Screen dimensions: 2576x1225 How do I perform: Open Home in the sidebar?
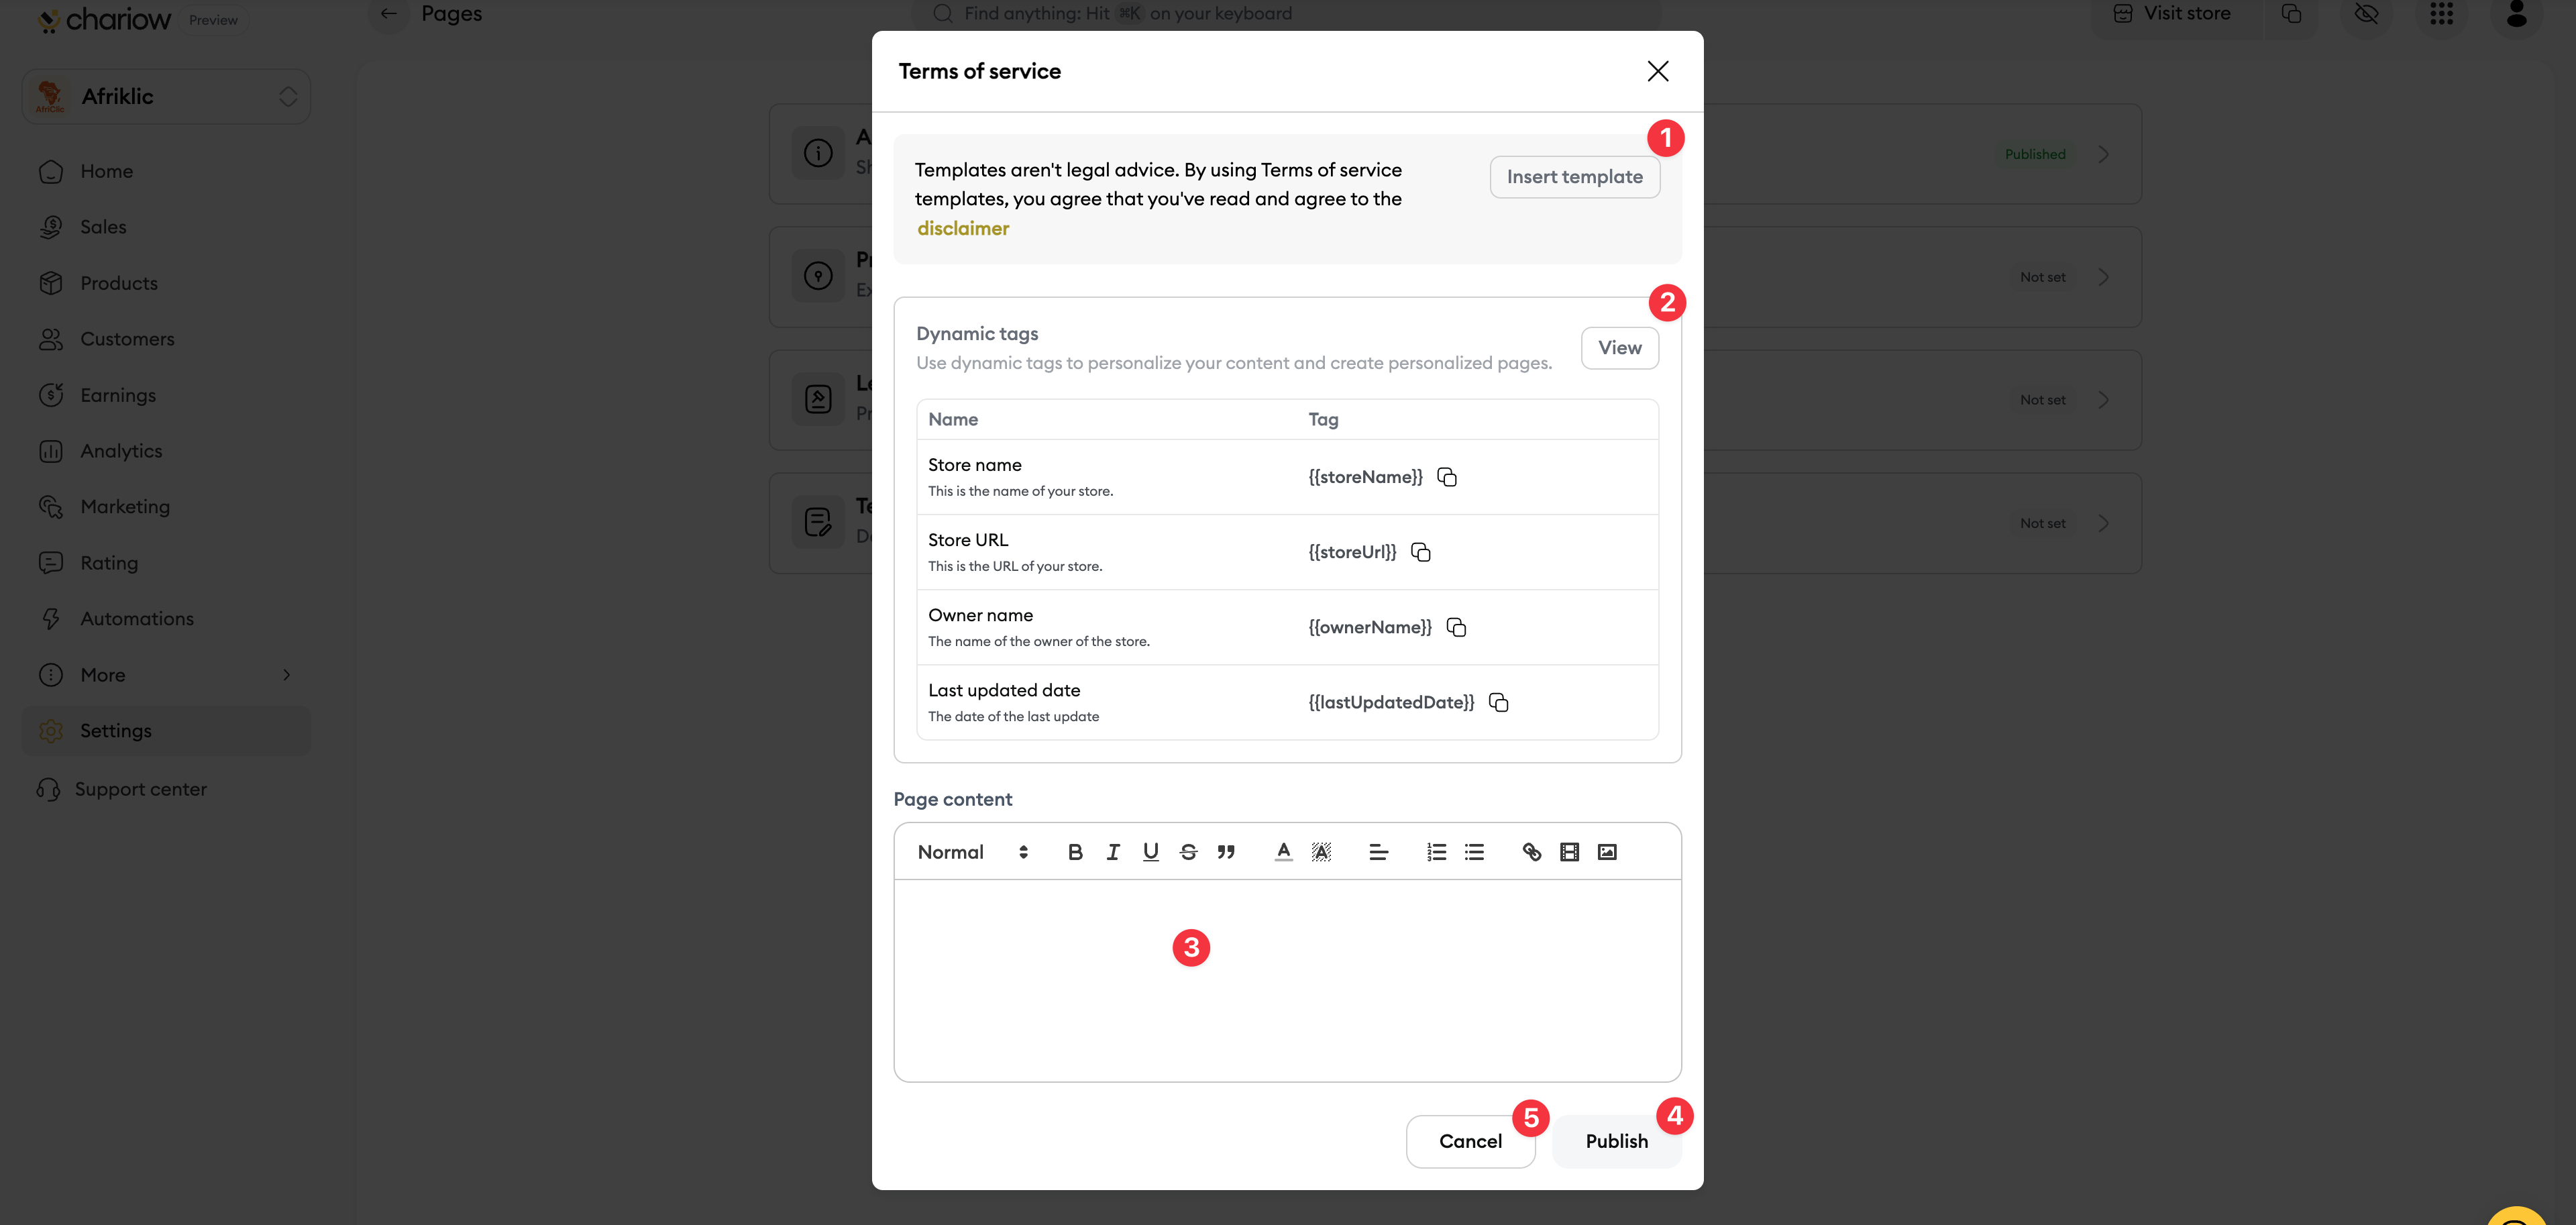click(x=166, y=171)
